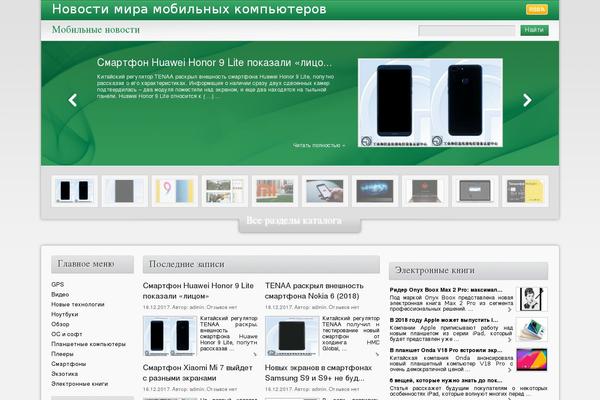
Task: Click the Последние записи section header
Action: 261,264
